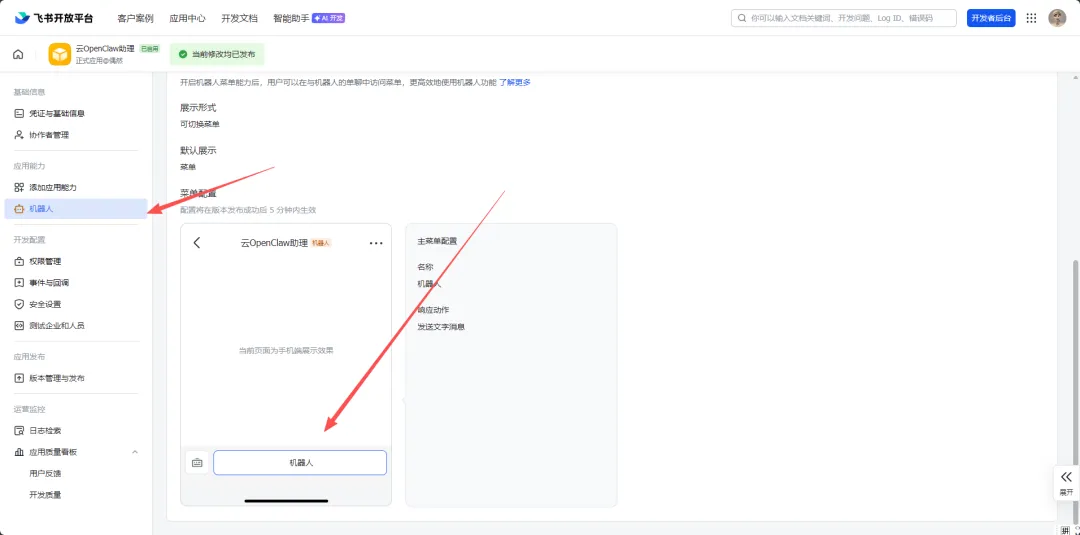Open the apps grid launcher icon
Image resolution: width=1080 pixels, height=535 pixels.
(x=1031, y=18)
